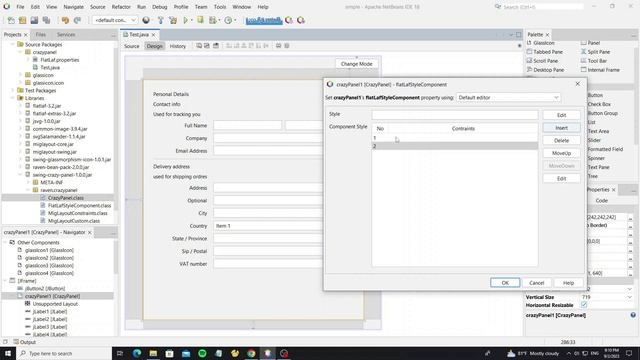Viewport: 640px width, 360px height.
Task: Click the Help button in dialog
Action: click(568, 282)
